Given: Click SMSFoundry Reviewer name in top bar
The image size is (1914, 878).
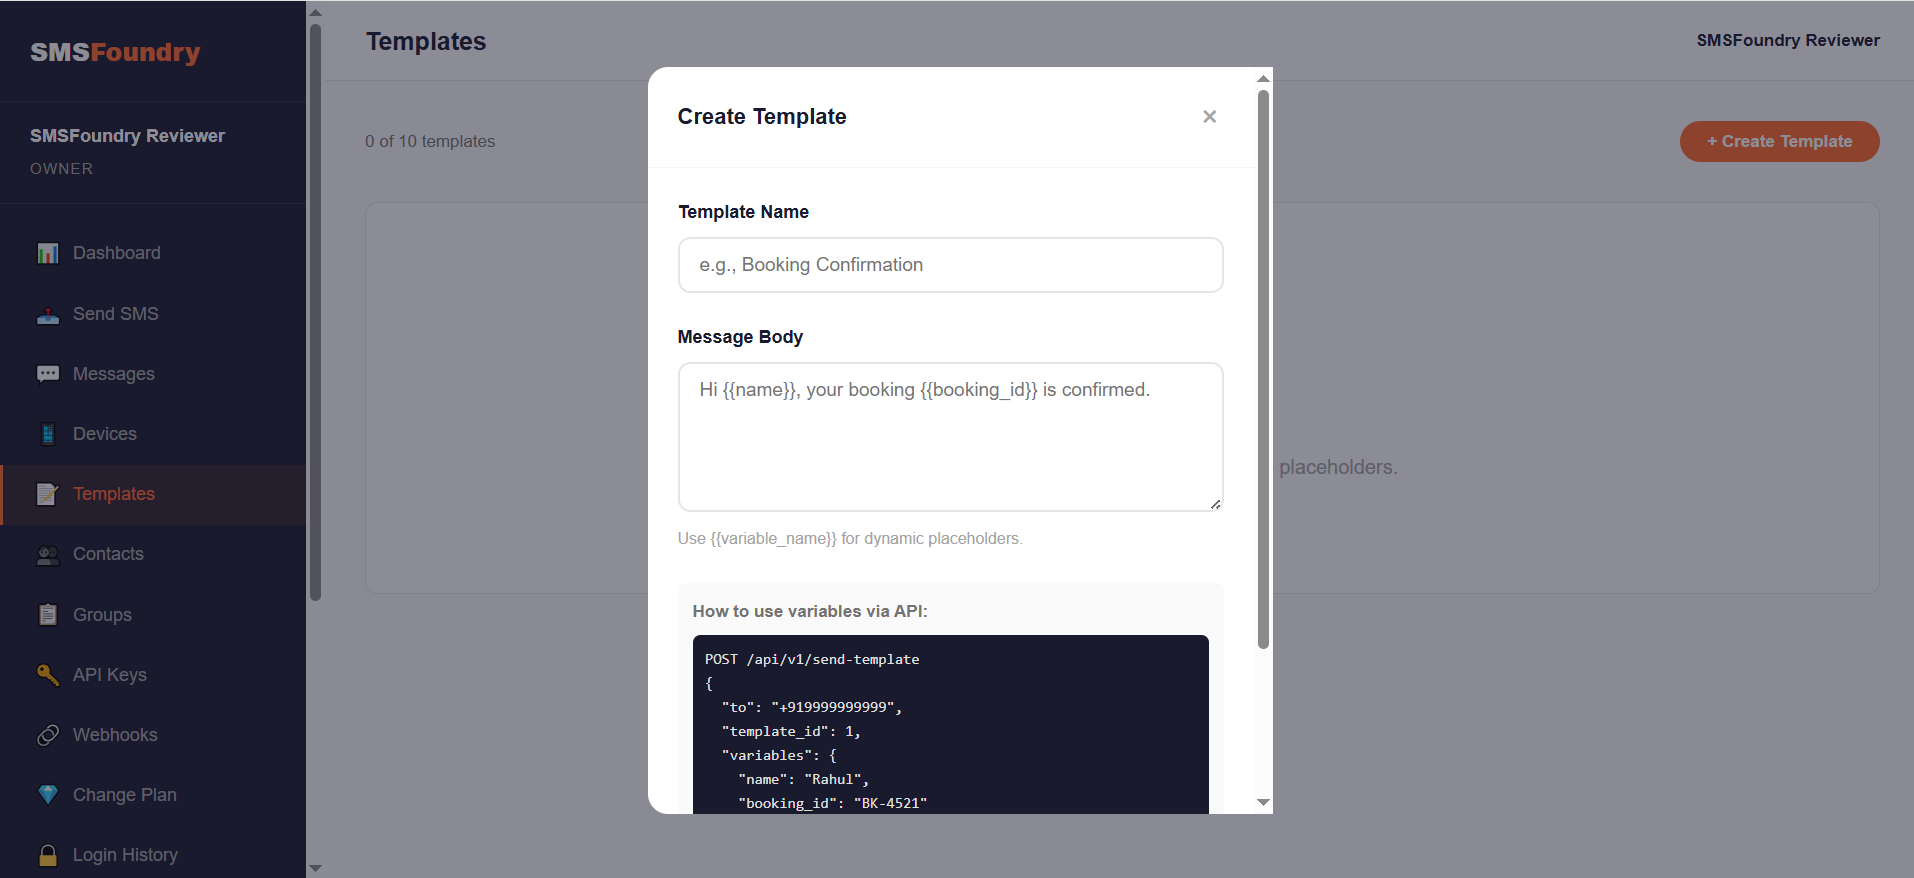Looking at the screenshot, I should click(1788, 40).
